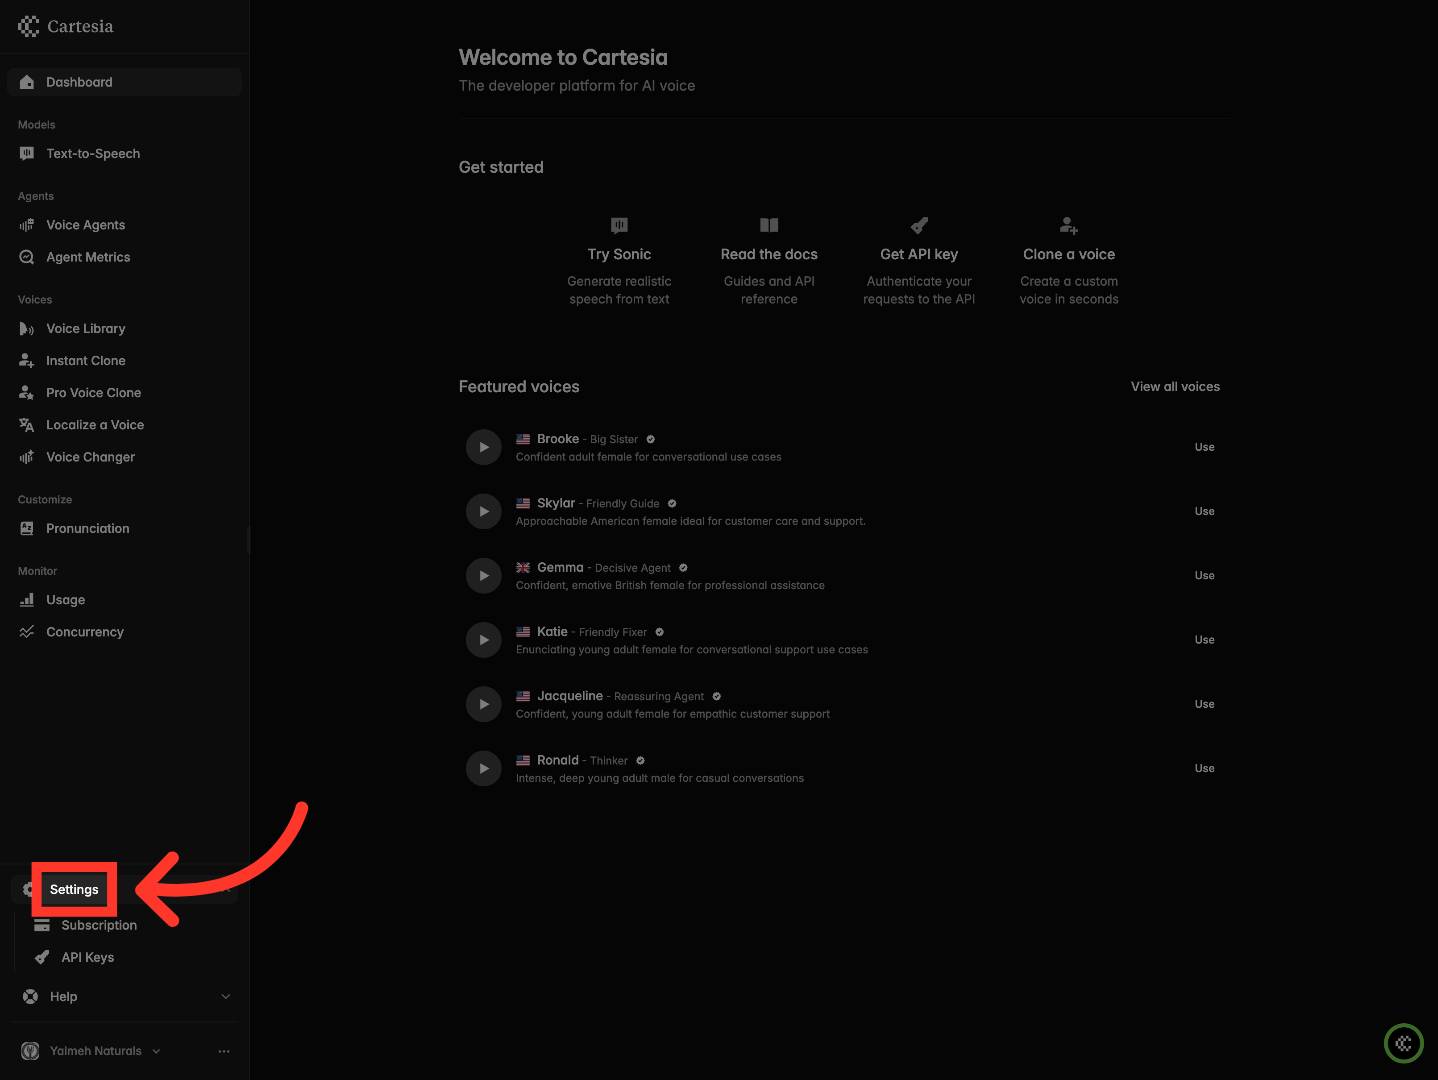
Task: Click the Voice Library icon
Action: point(27,329)
